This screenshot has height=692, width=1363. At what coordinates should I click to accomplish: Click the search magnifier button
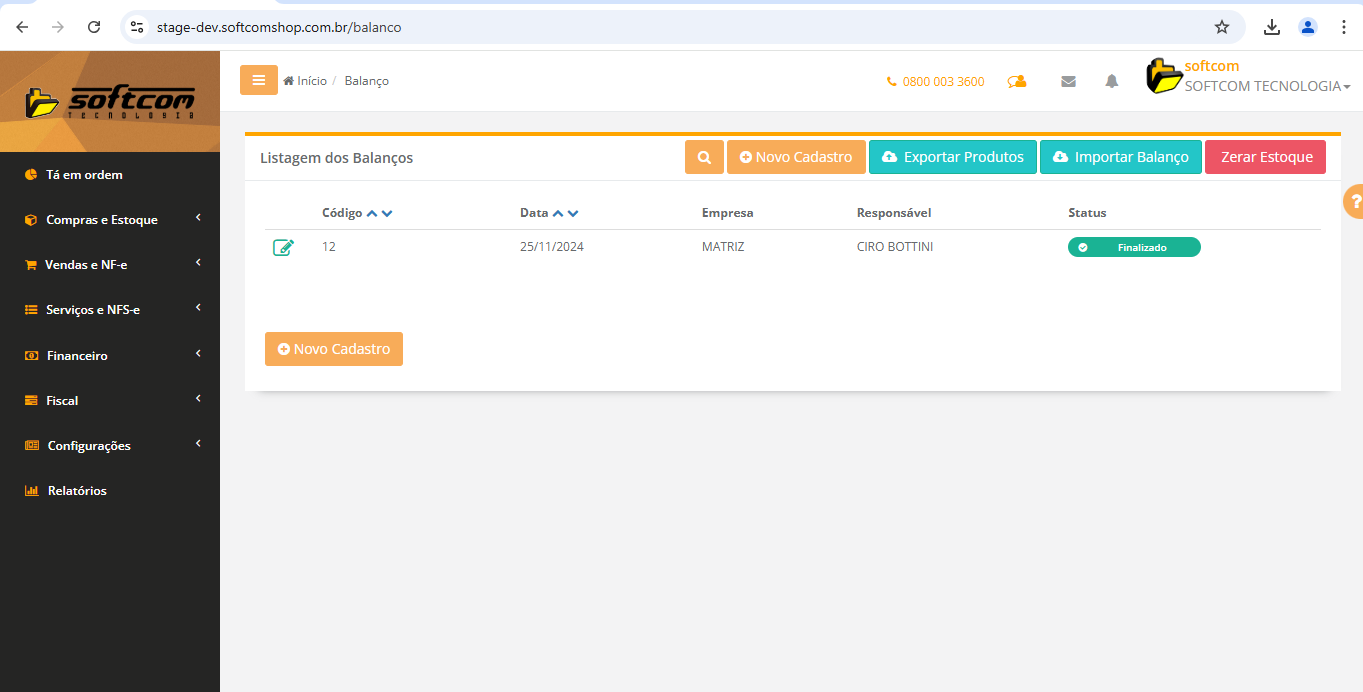tap(704, 157)
